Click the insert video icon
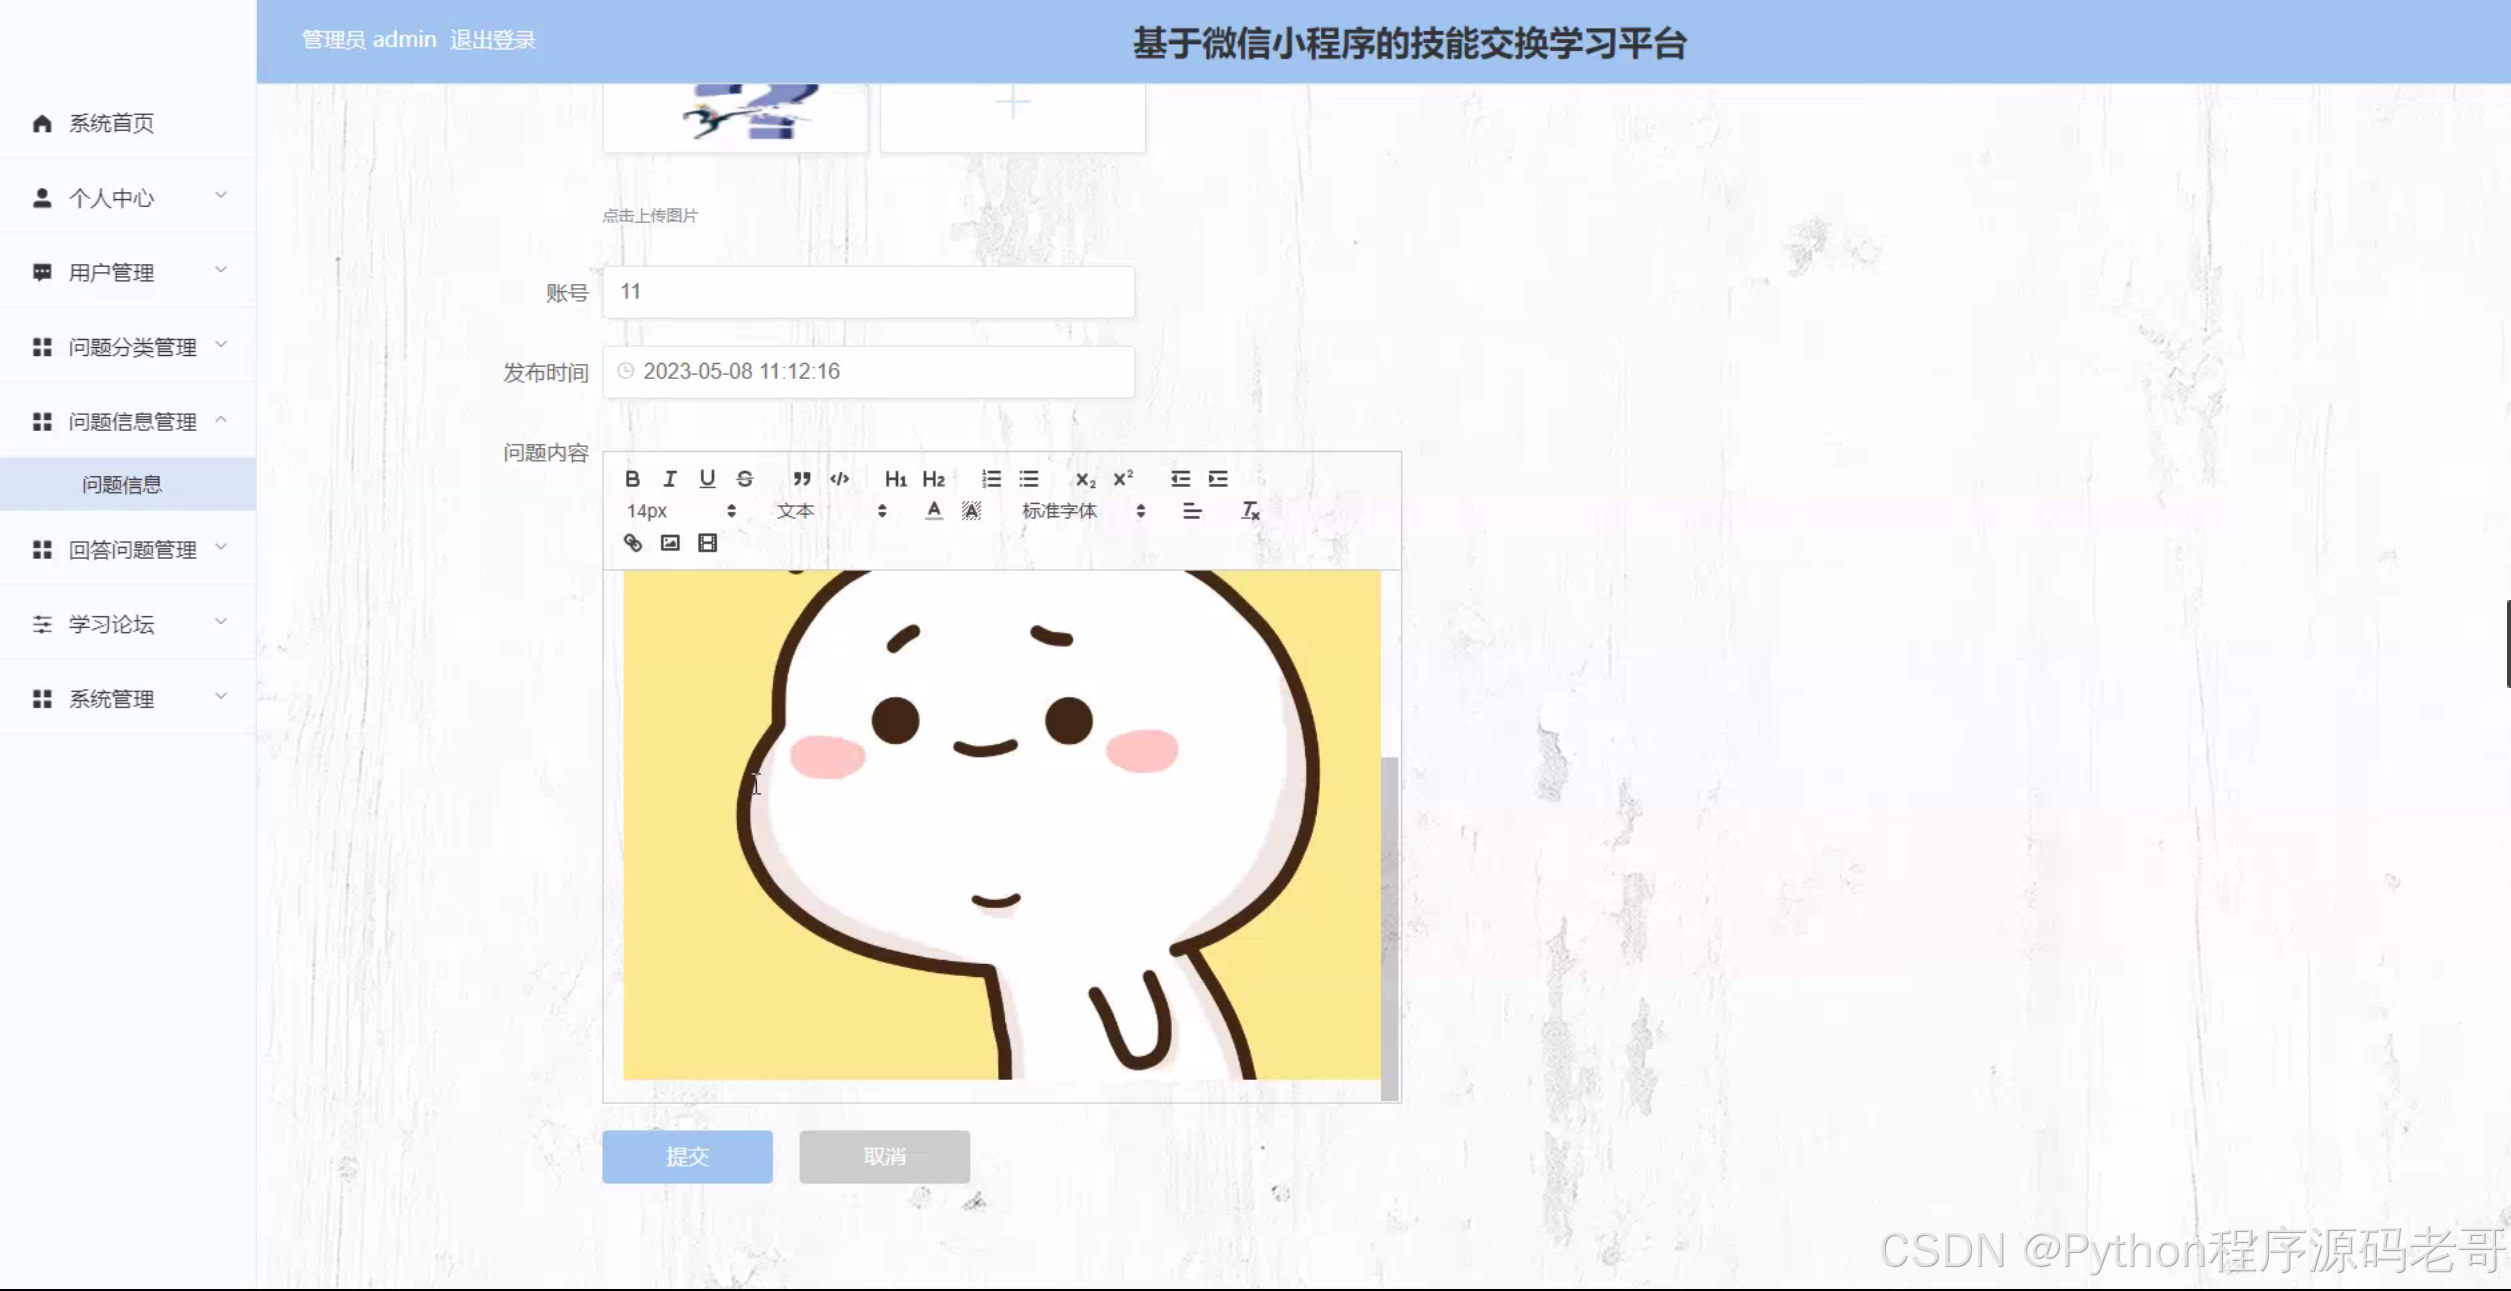 708,543
